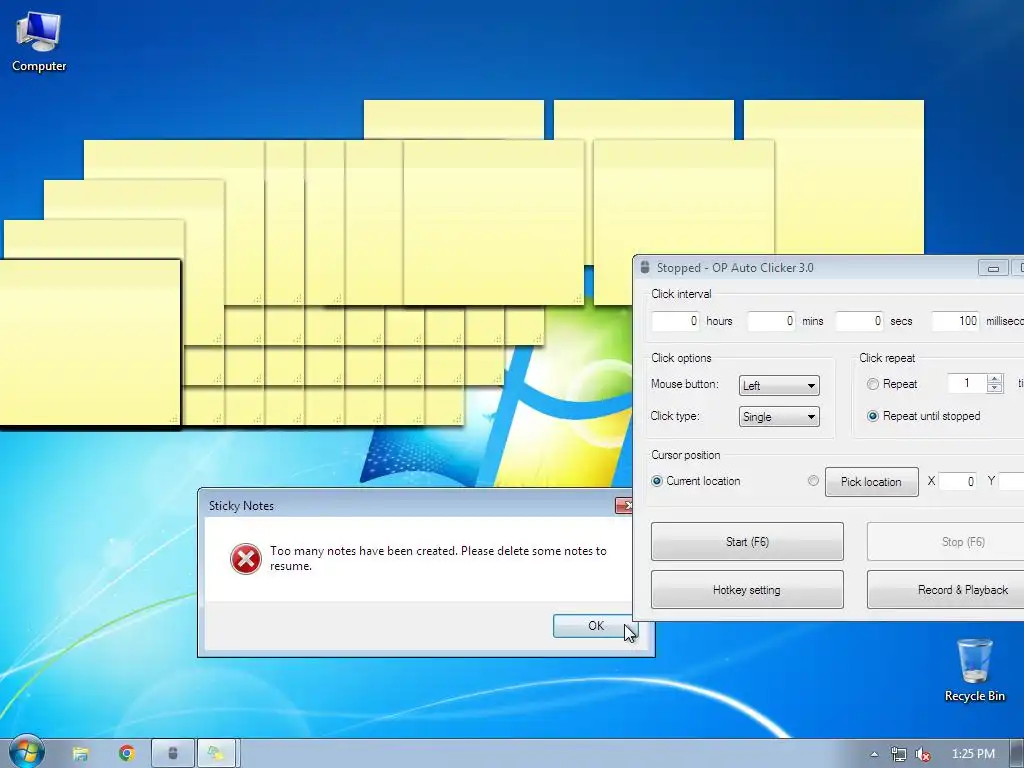Viewport: 1024px width, 768px height.
Task: Click the Pick location button
Action: tap(871, 482)
